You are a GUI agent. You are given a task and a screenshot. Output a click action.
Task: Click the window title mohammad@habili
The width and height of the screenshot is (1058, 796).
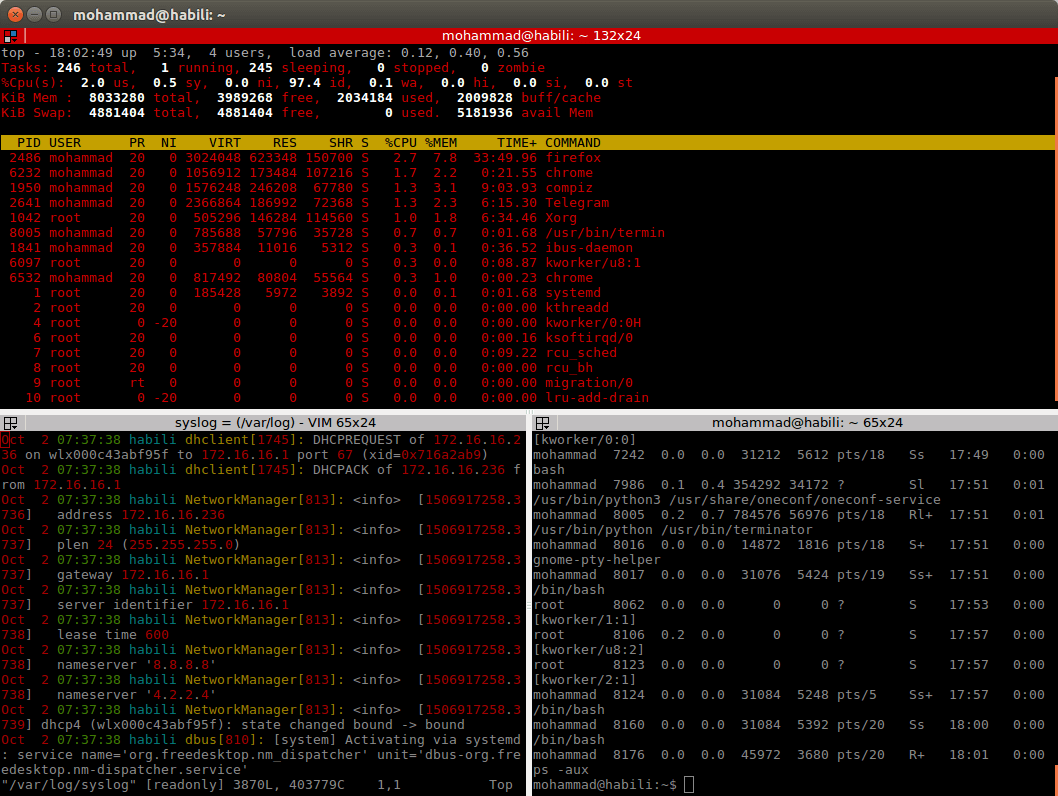[x=148, y=14]
